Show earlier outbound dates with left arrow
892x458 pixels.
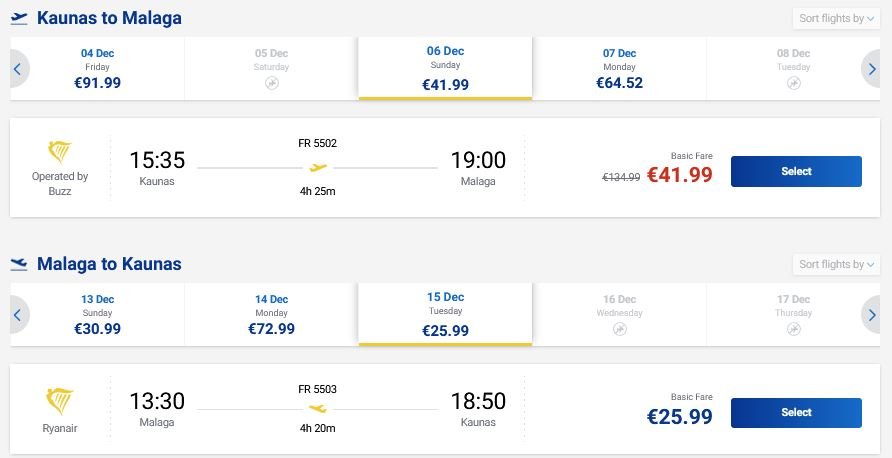(18, 69)
